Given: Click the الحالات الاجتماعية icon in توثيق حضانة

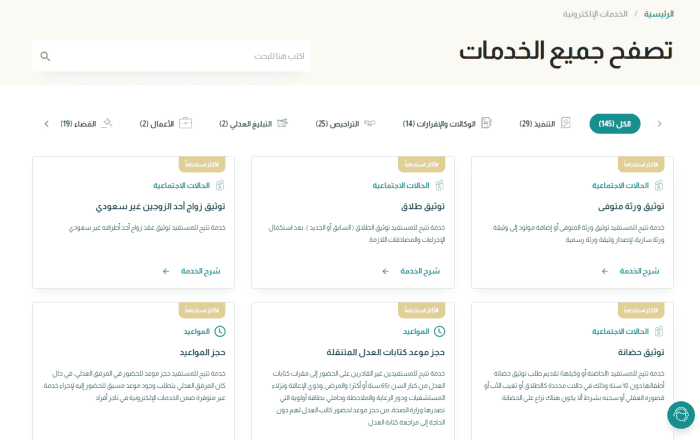Looking at the screenshot, I should click(x=658, y=331).
